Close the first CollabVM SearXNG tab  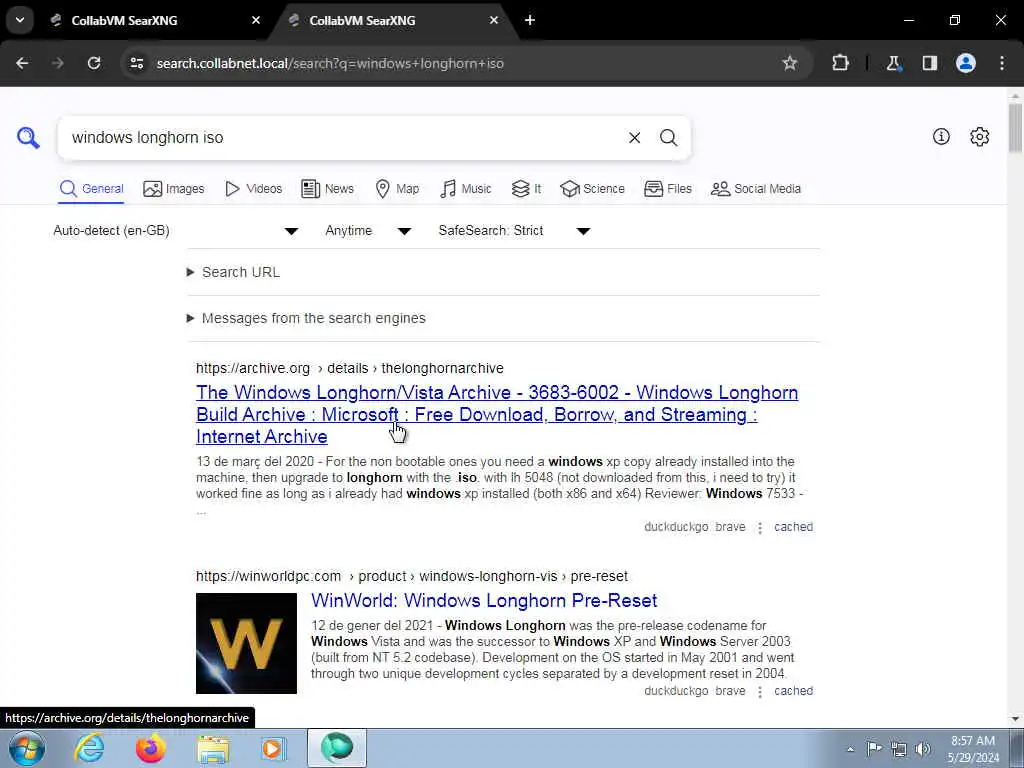256,20
